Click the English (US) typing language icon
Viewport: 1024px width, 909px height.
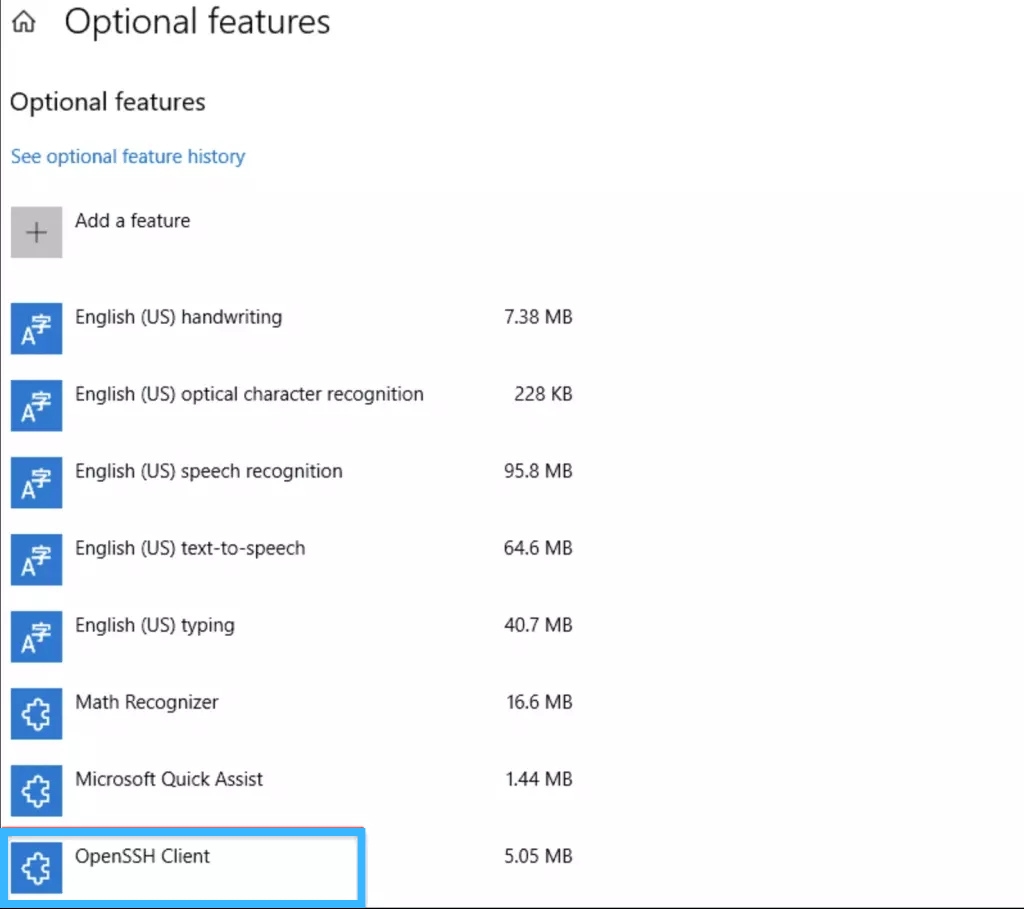tap(37, 637)
